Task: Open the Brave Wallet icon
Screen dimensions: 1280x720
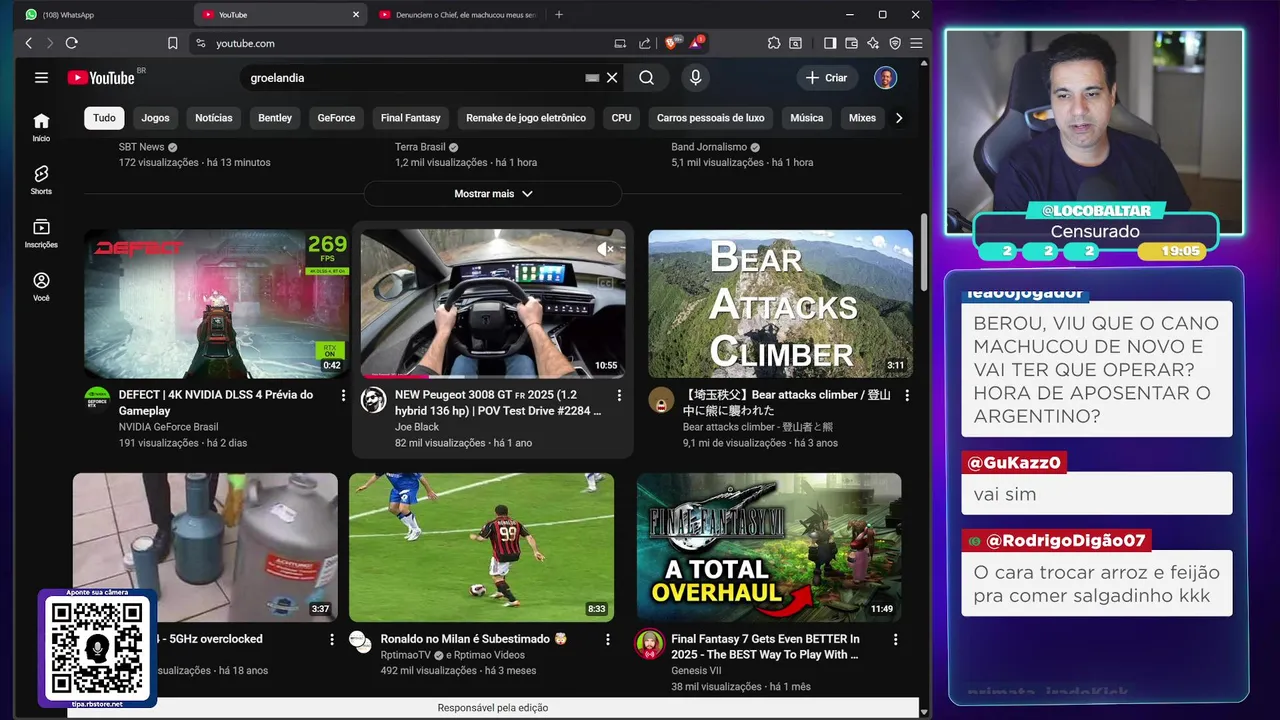Action: coord(852,43)
